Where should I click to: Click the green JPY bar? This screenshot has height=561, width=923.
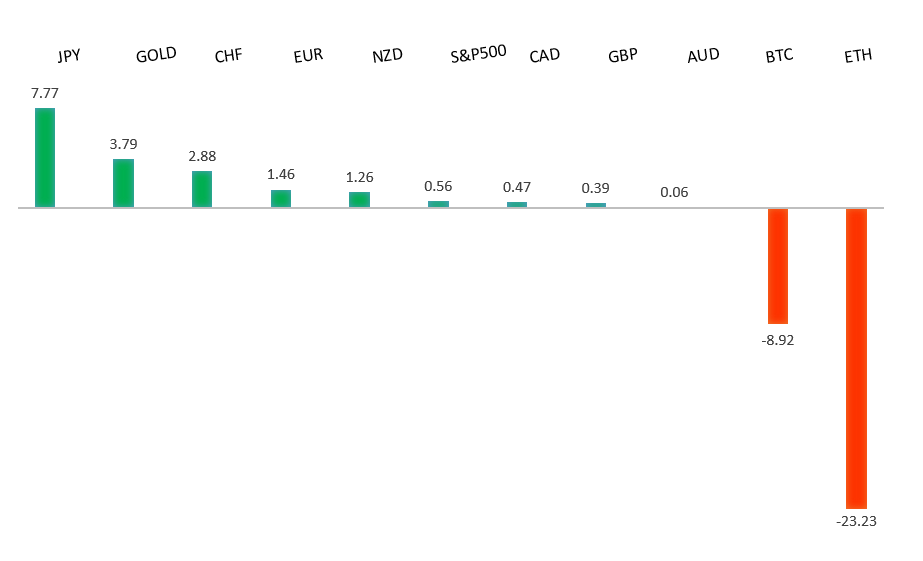coord(45,157)
